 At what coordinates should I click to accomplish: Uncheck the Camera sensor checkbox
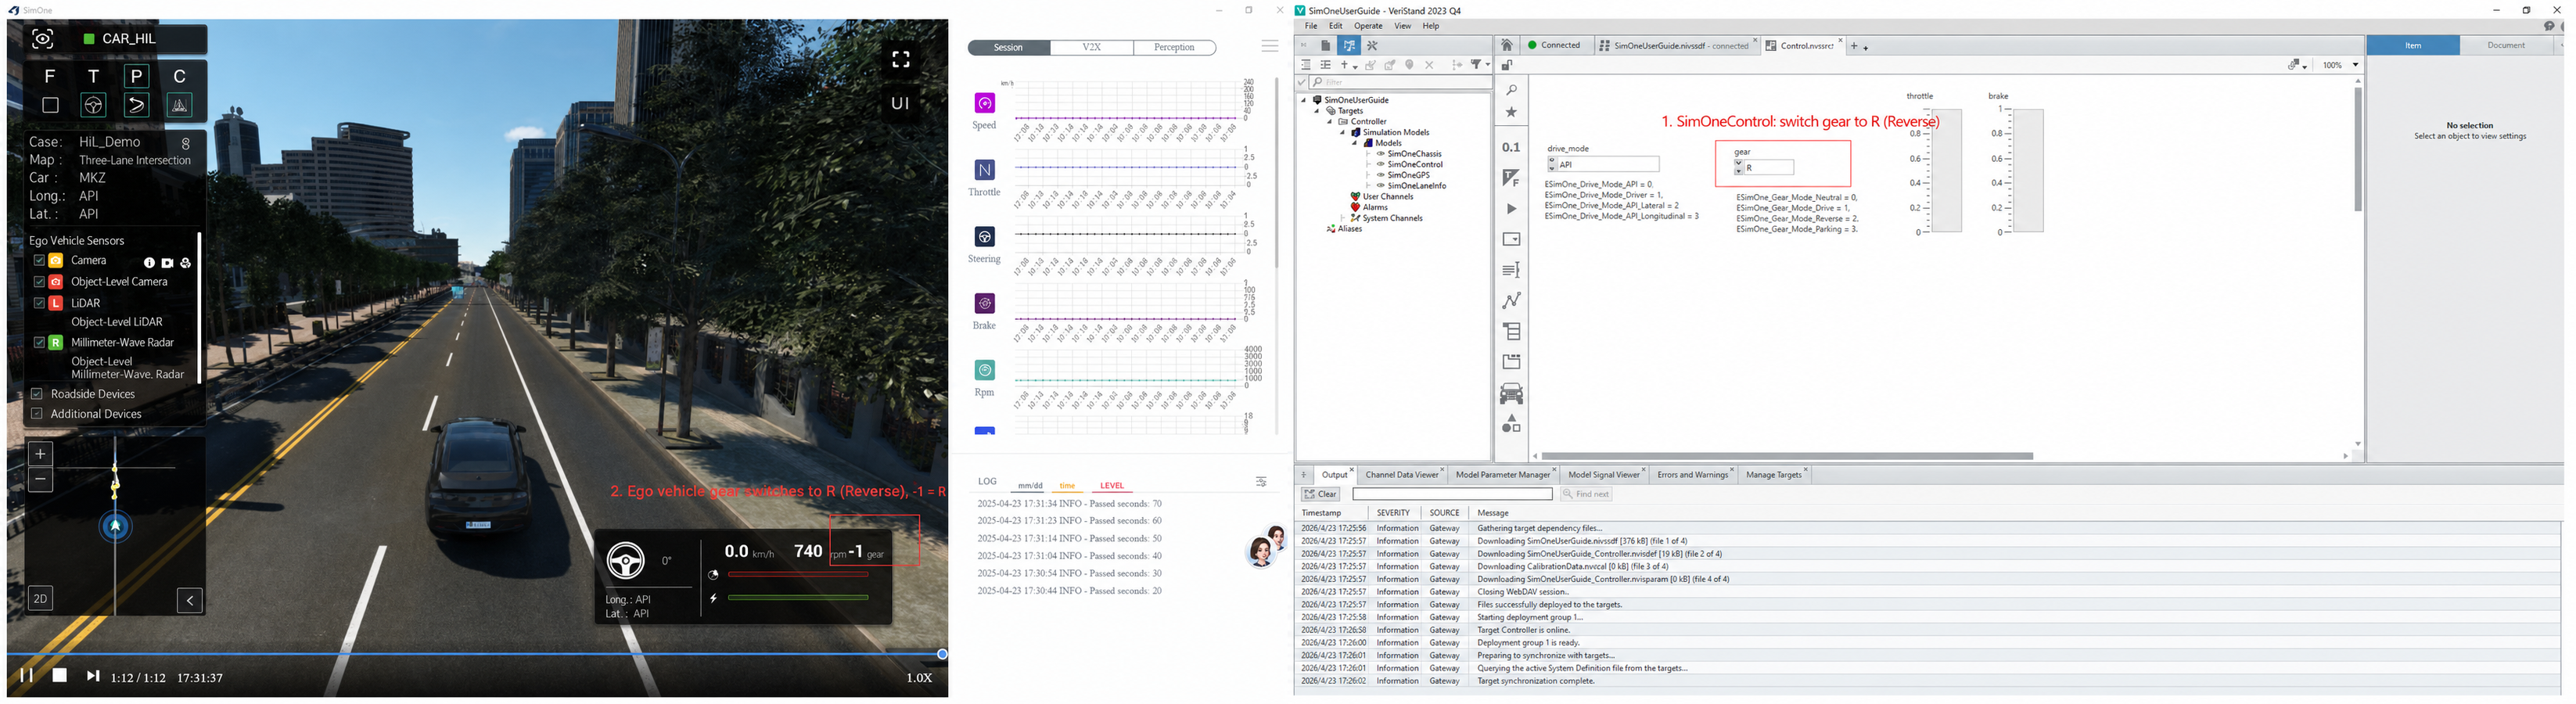[39, 260]
